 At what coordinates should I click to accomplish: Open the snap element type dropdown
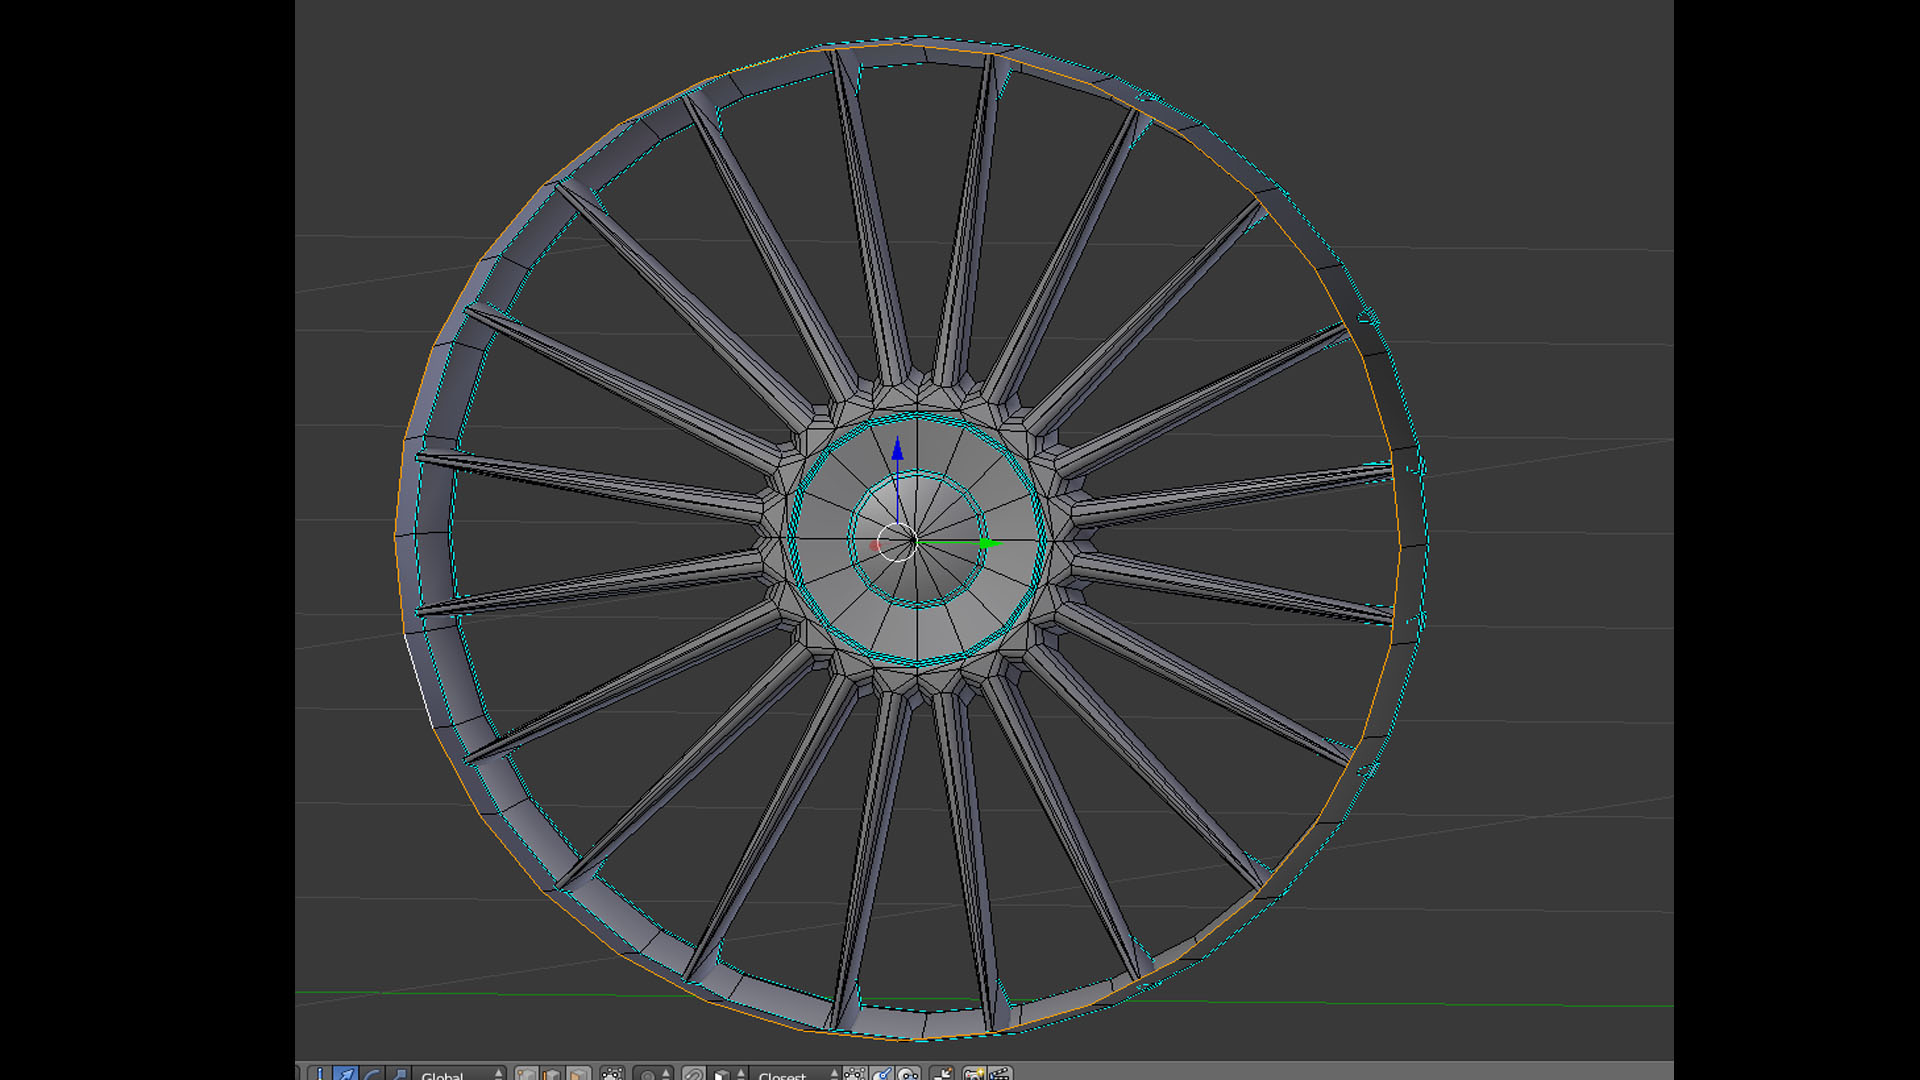[x=728, y=1075]
